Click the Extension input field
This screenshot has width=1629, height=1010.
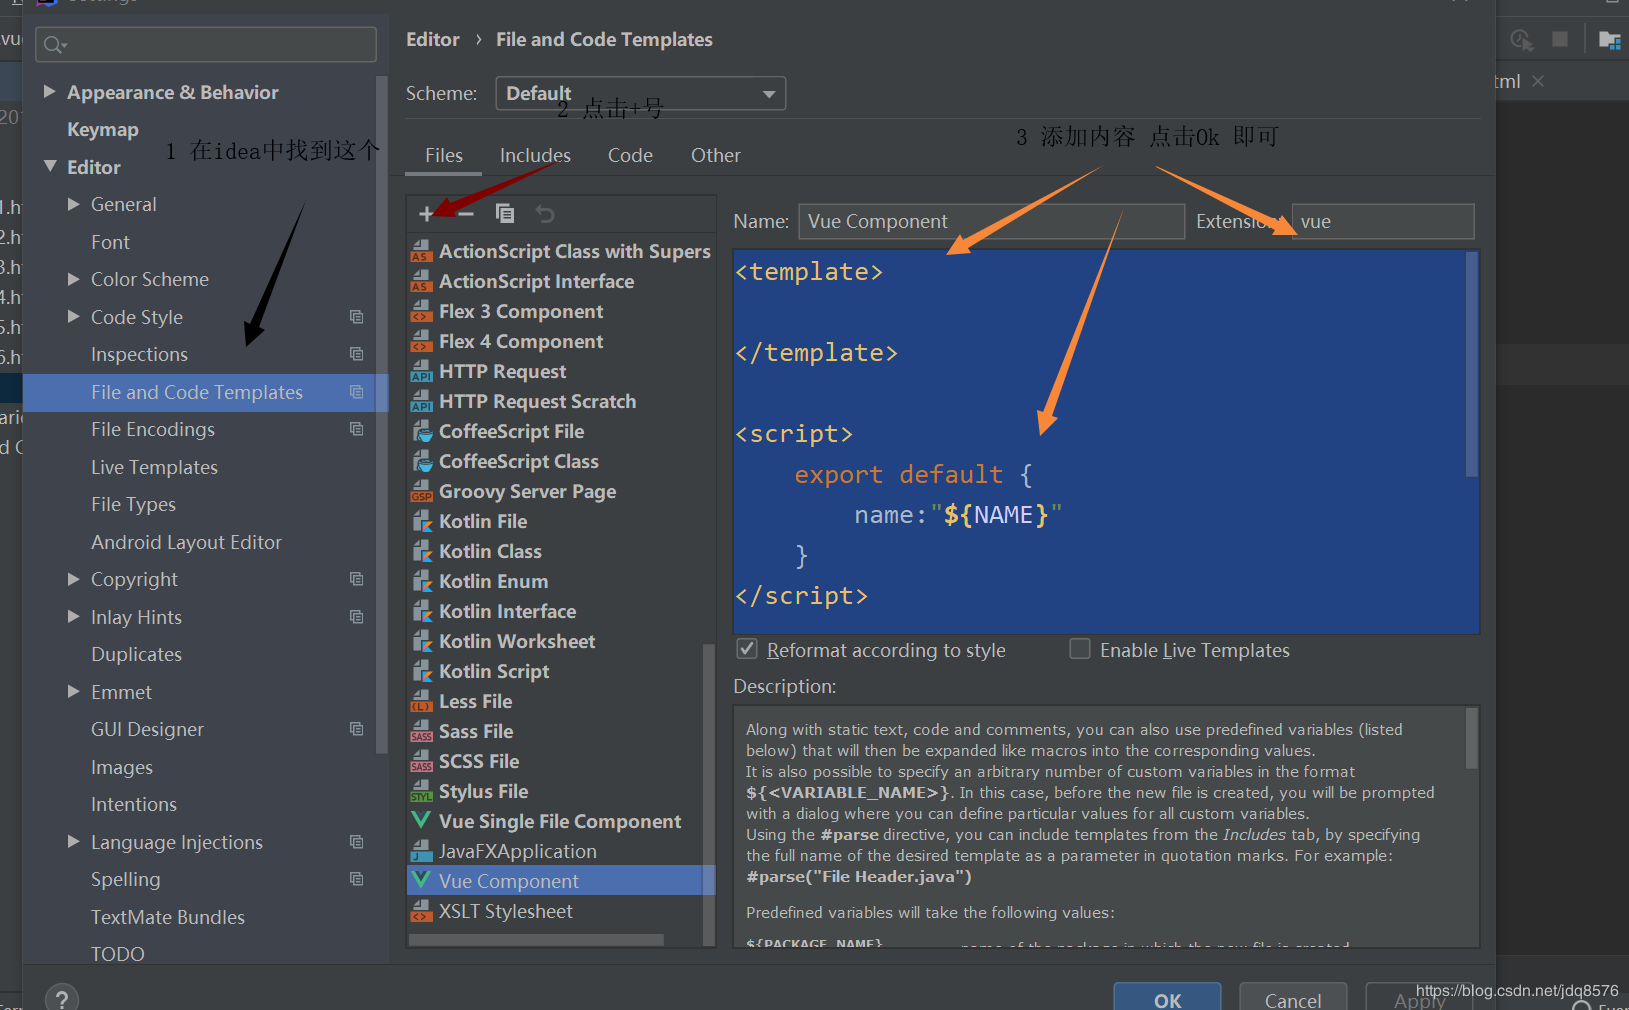tap(1383, 221)
